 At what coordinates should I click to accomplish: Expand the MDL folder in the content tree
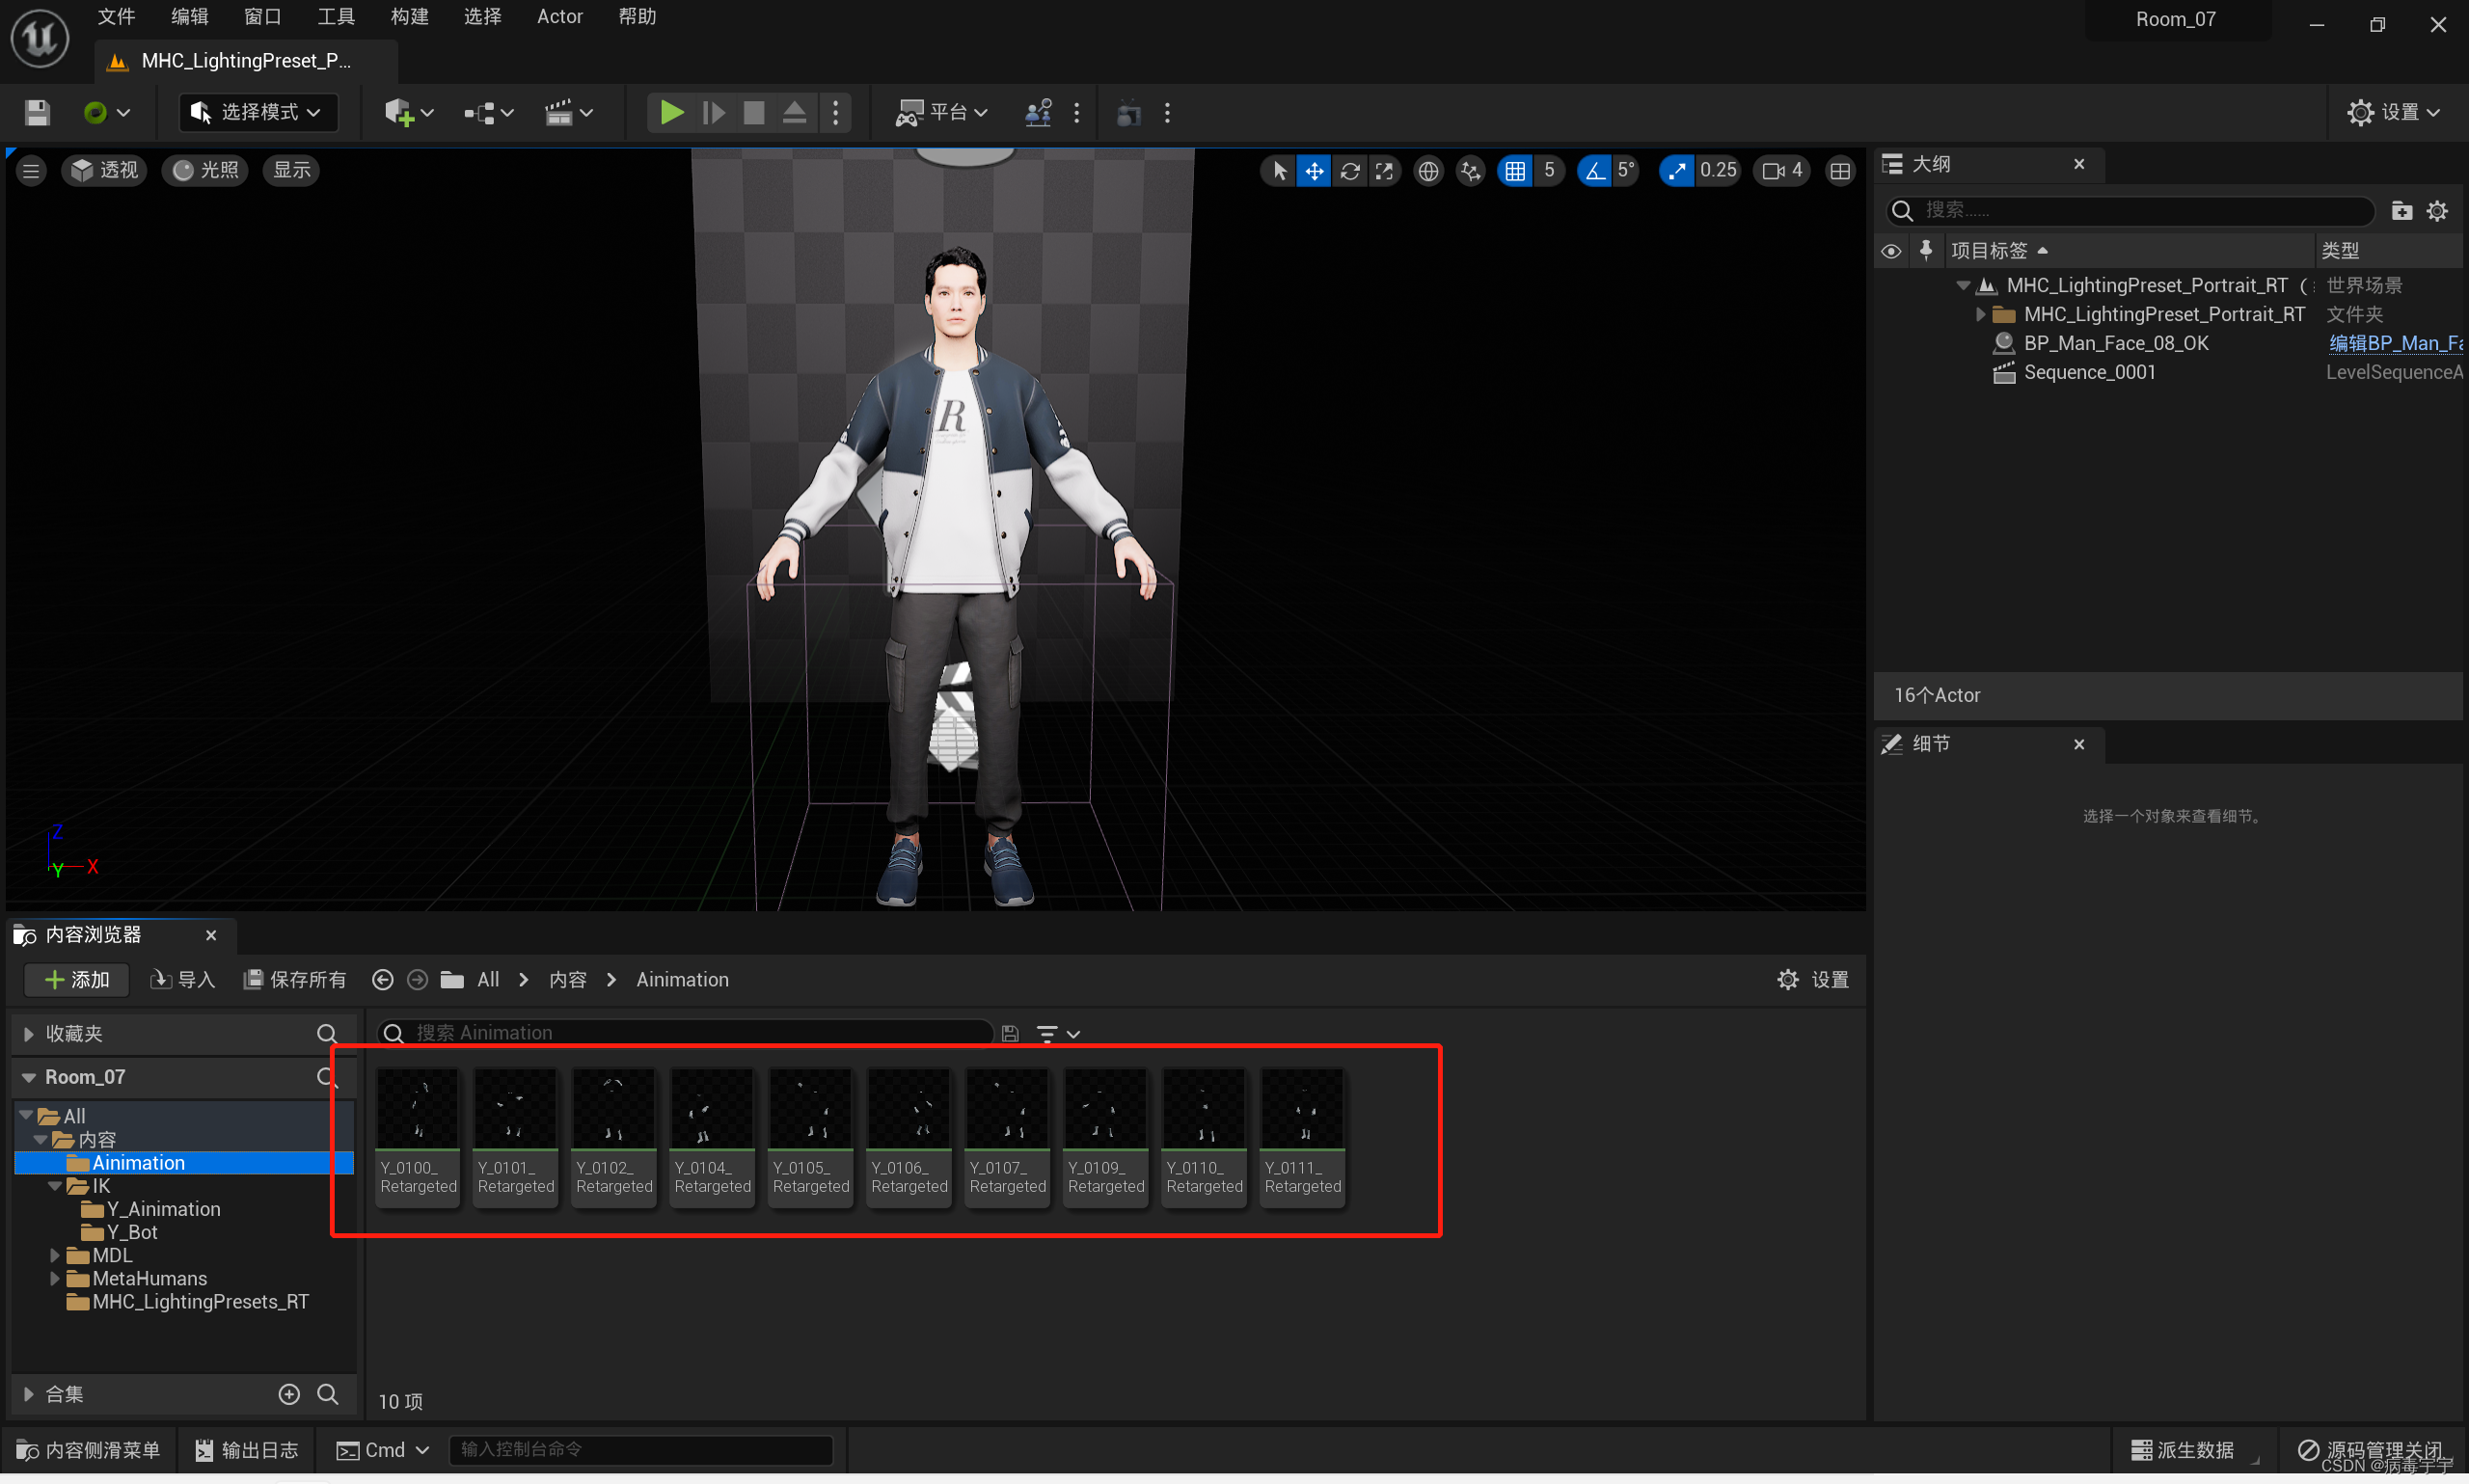pos(55,1255)
